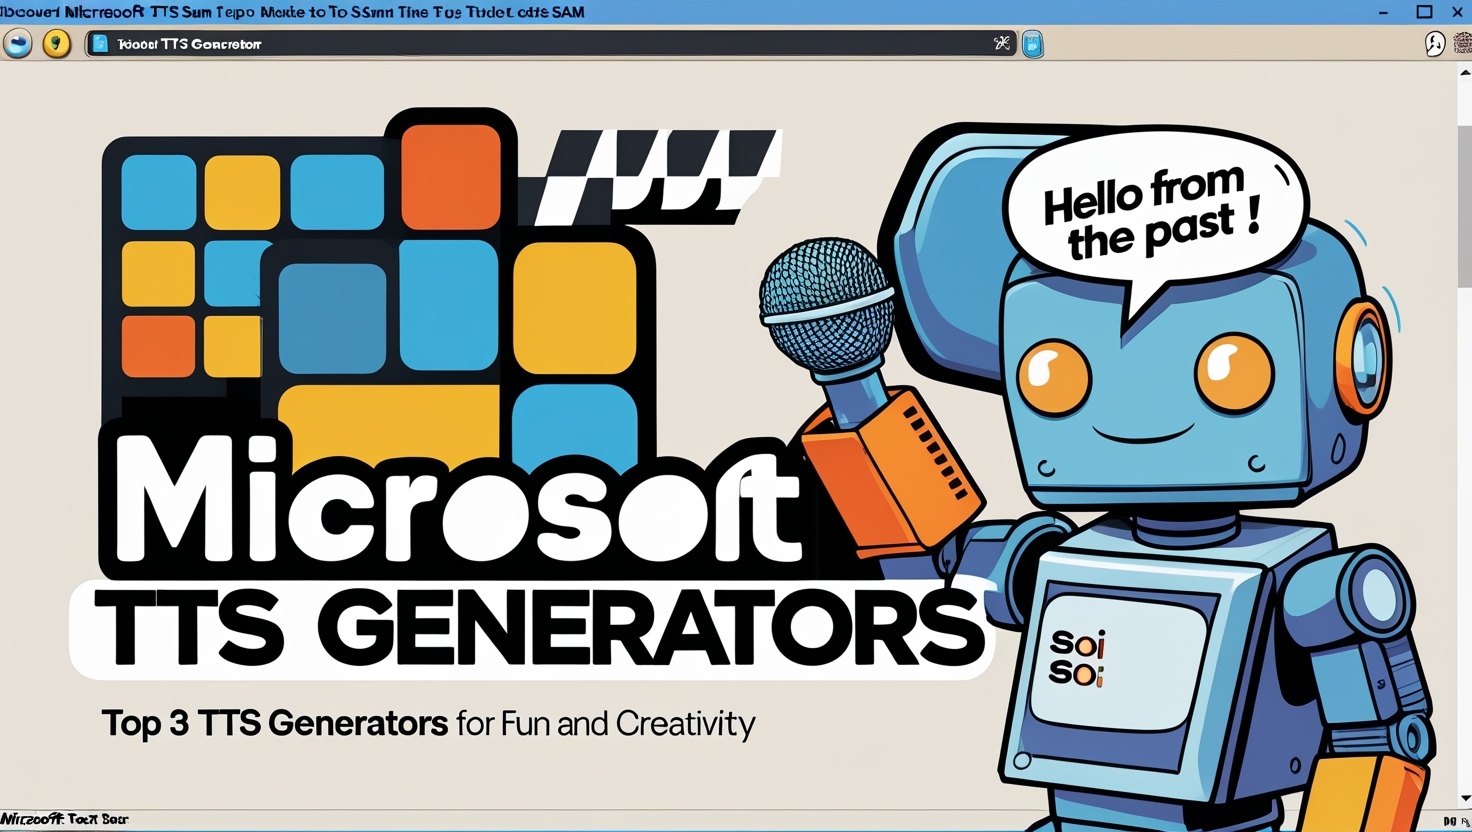
Task: Click the blue round back button
Action: pos(18,44)
